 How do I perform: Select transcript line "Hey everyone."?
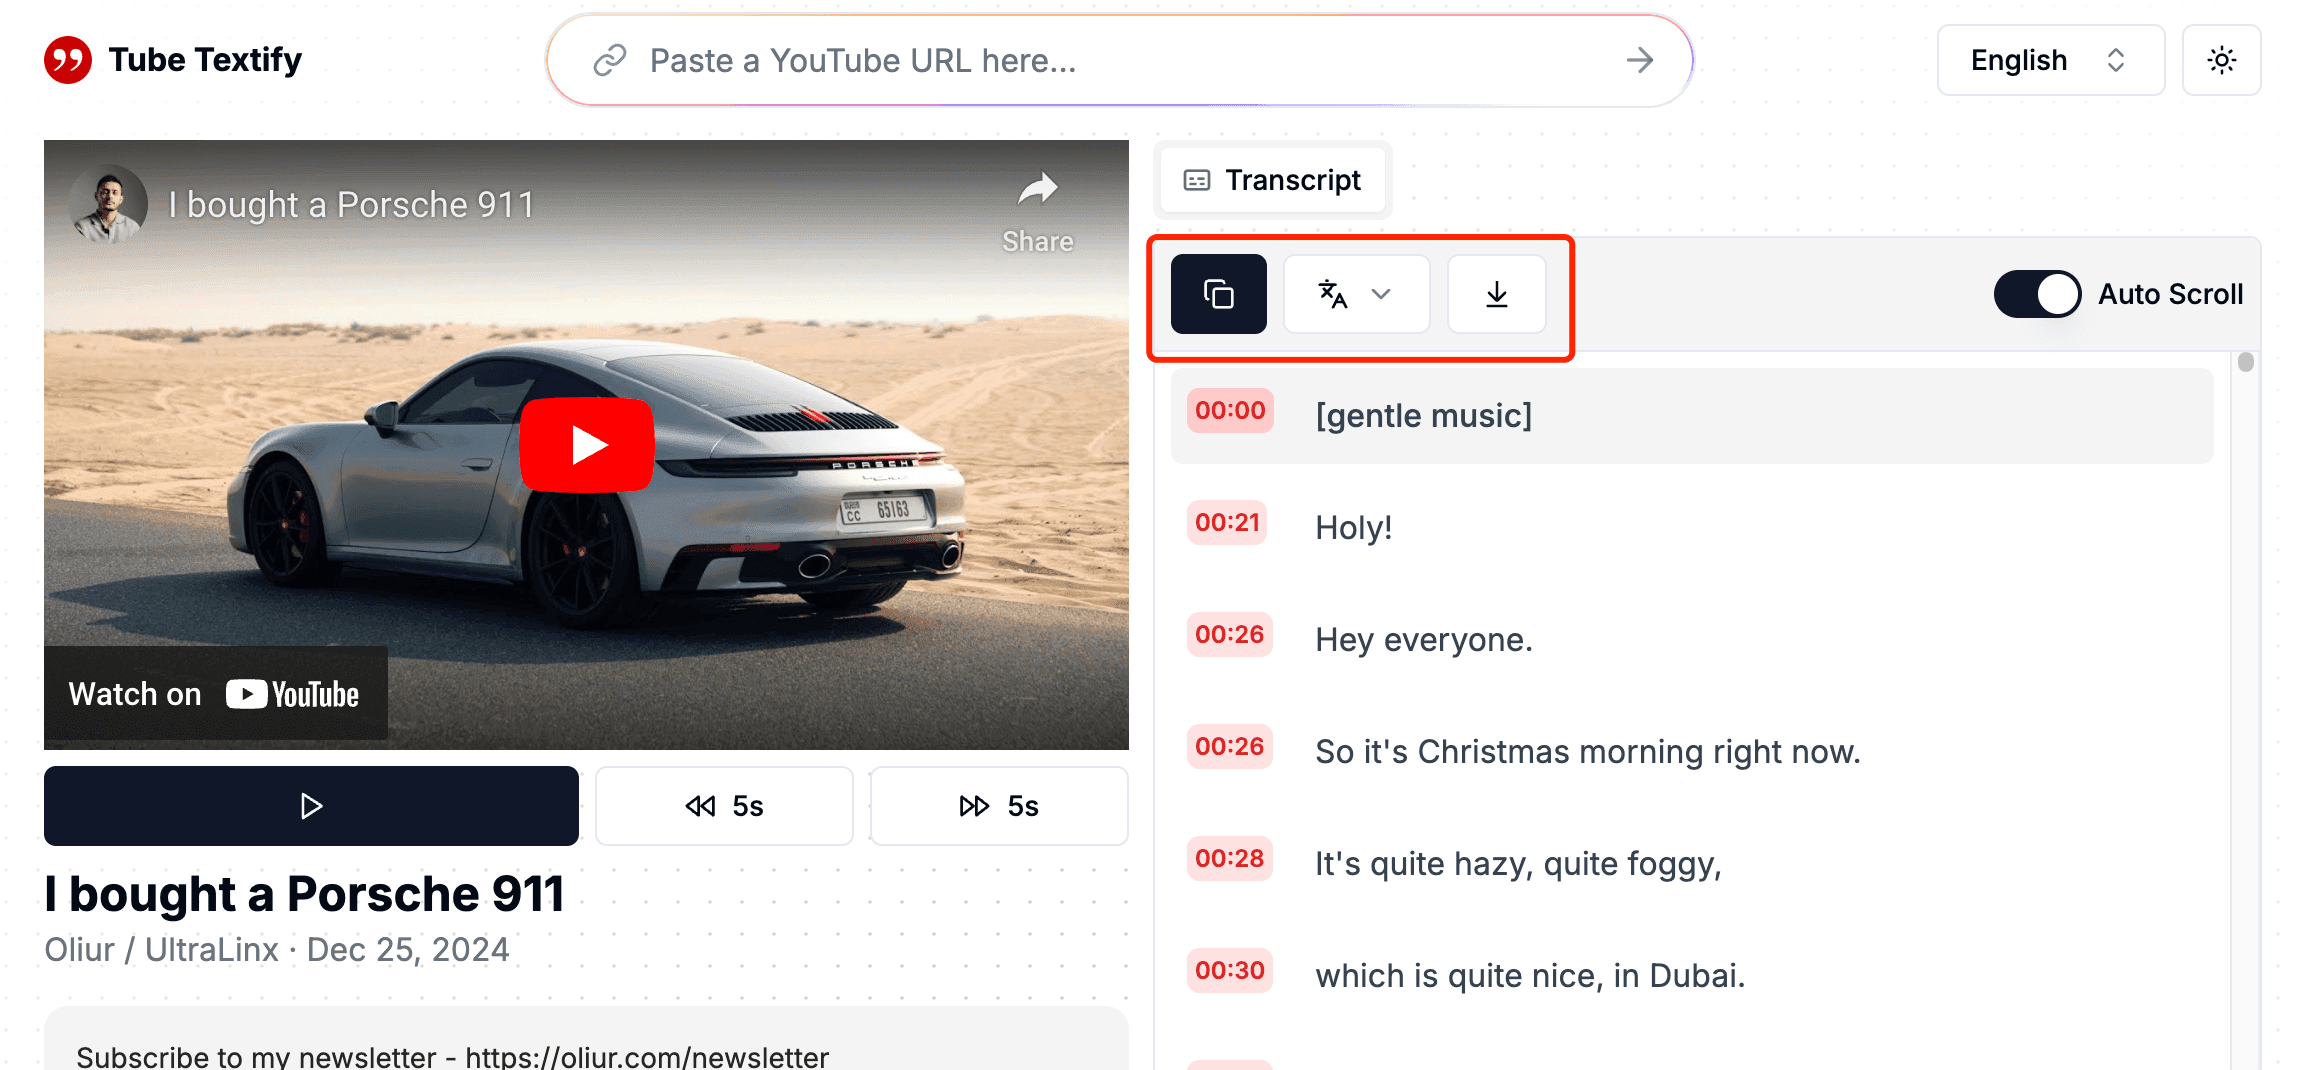[1423, 639]
